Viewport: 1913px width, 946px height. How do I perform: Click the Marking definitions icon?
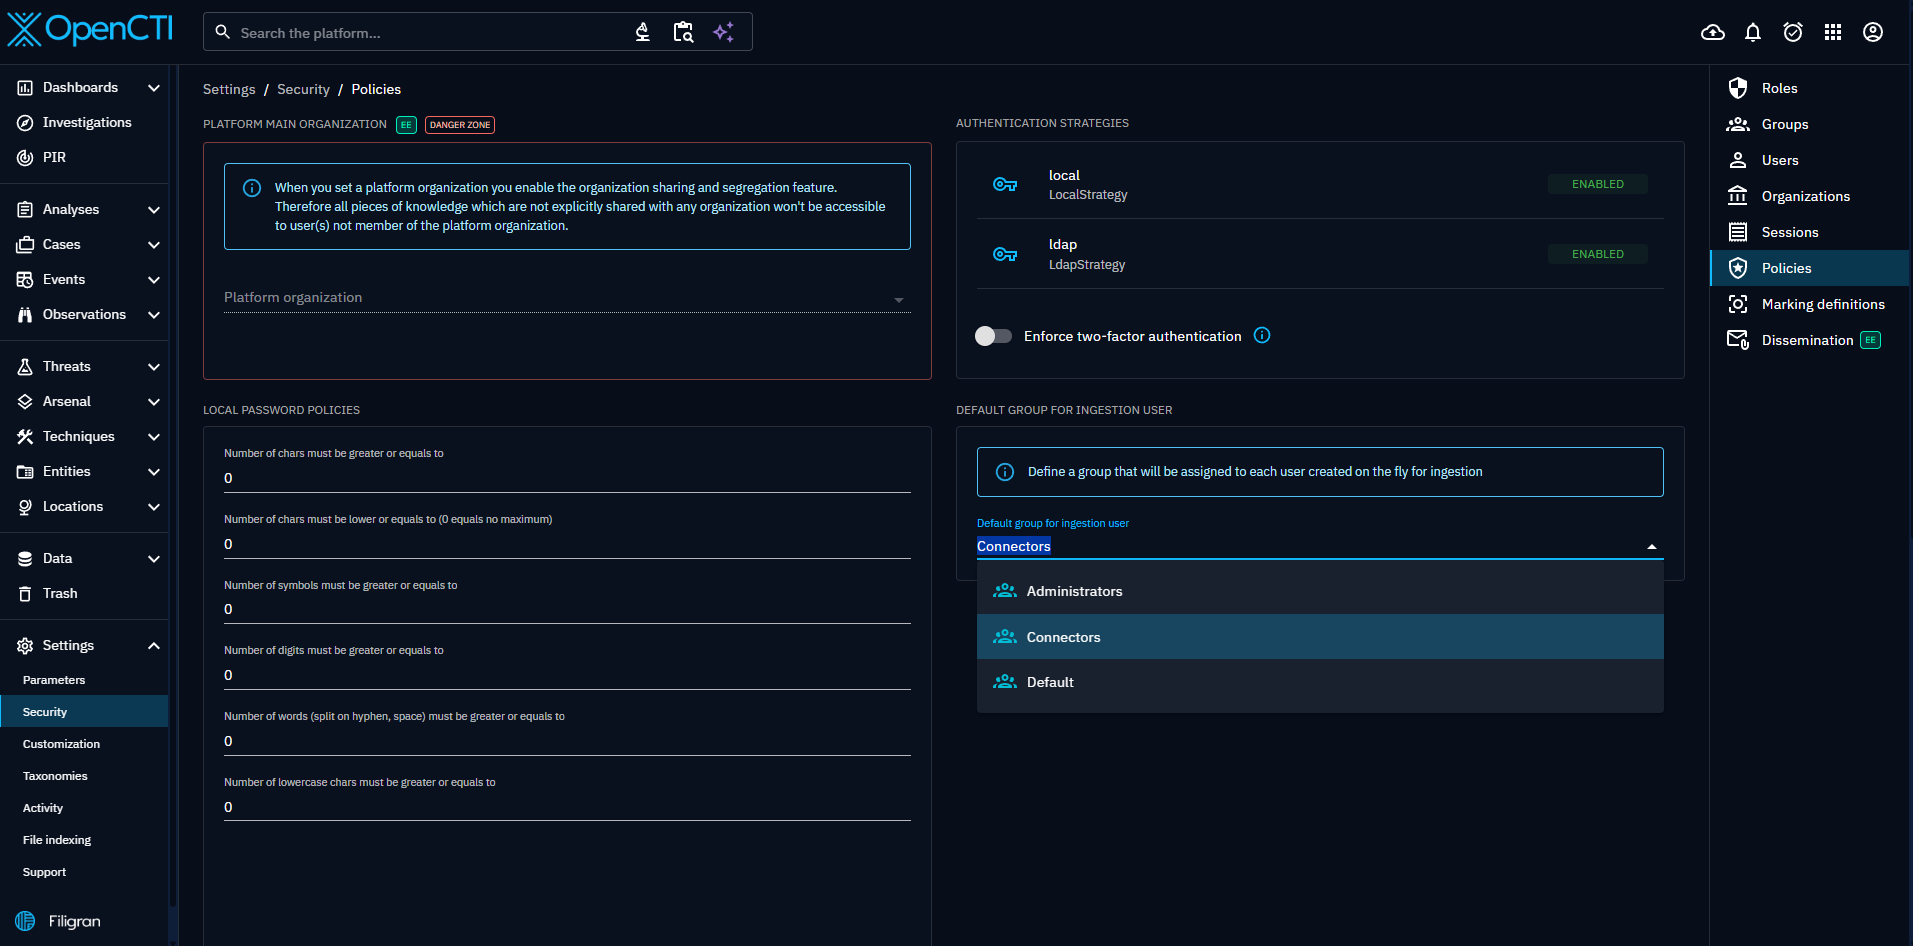coord(1738,304)
